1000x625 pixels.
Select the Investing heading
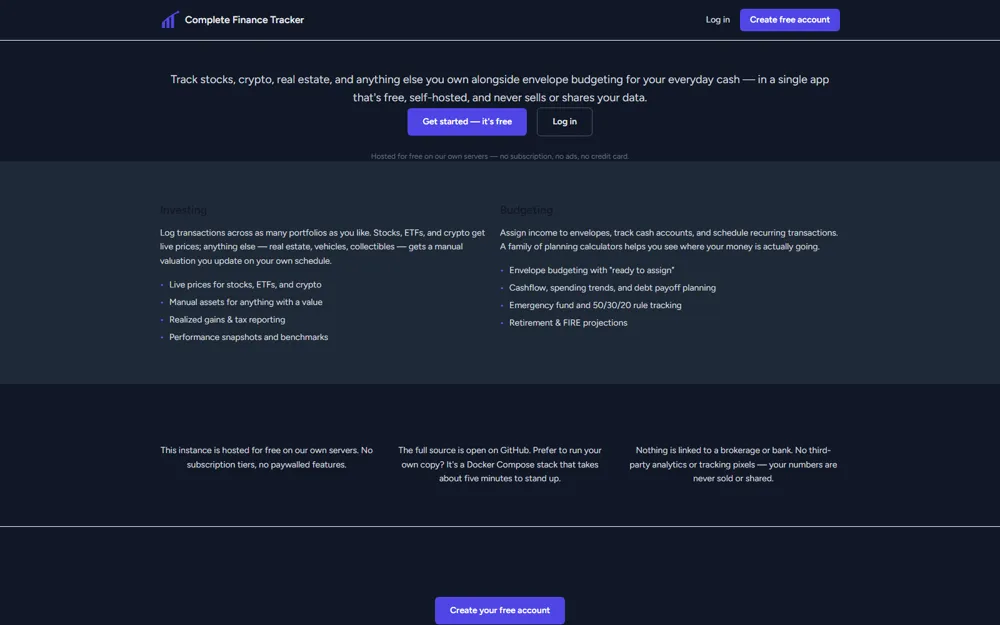click(183, 210)
